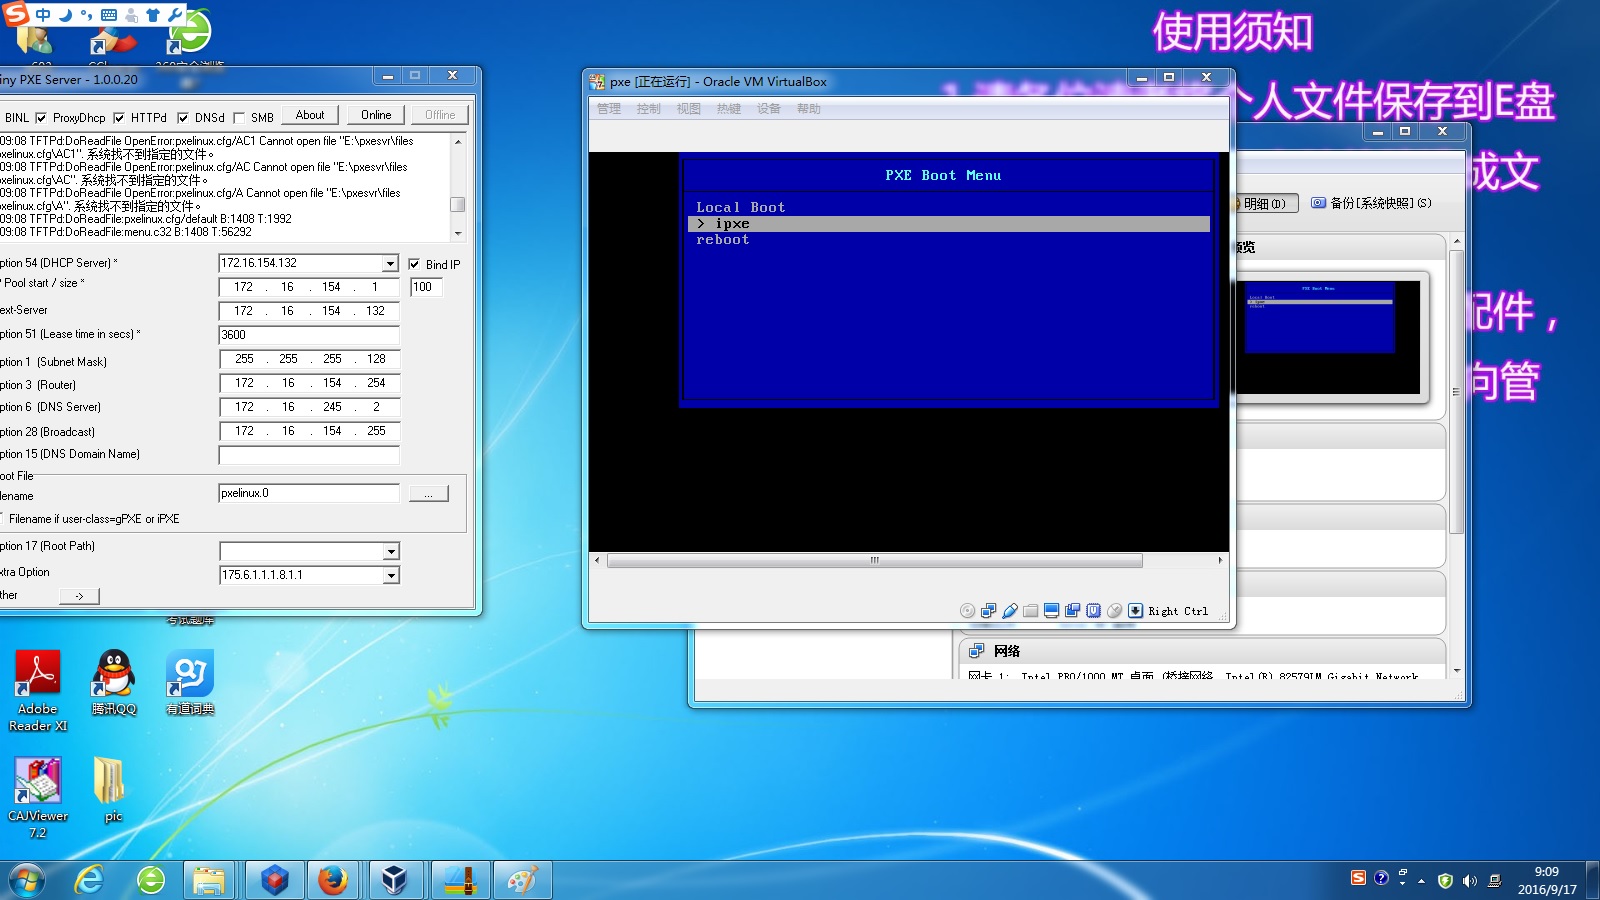
Task: Click the boot filename pxelinux.0 field
Action: (x=309, y=493)
